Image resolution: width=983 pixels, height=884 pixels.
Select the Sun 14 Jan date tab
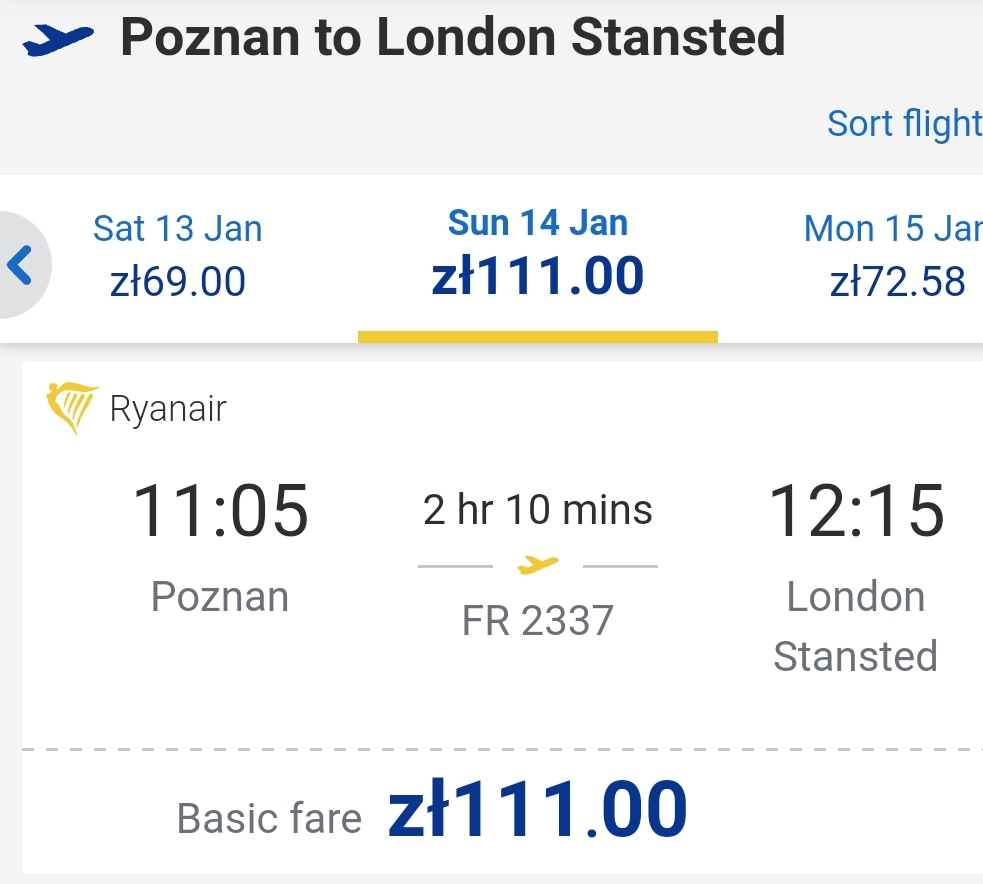click(538, 258)
